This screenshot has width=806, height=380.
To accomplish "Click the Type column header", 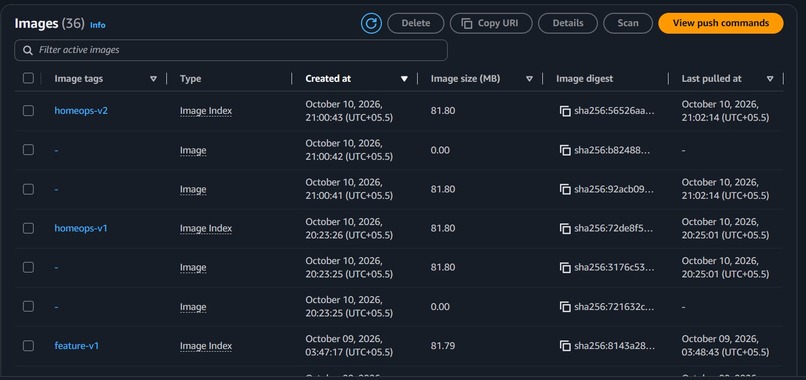I will click(191, 79).
